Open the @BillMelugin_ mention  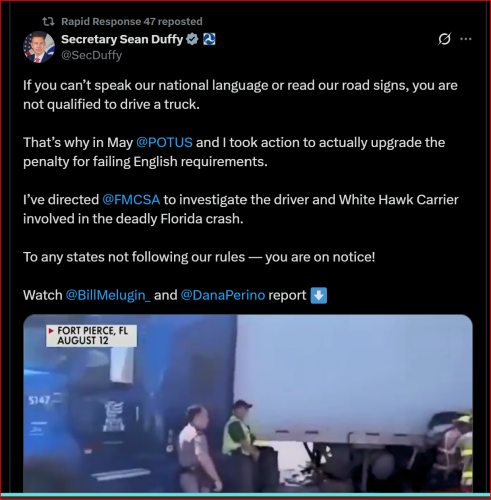(108, 295)
